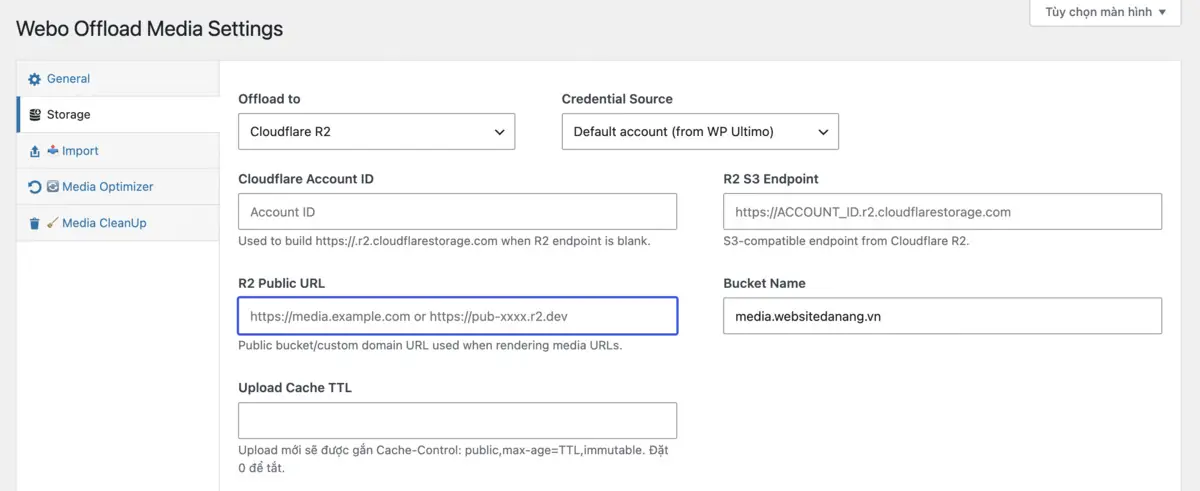The width and height of the screenshot is (1200, 491).
Task: Click the Media CleanUp trash icon
Action: click(35, 223)
